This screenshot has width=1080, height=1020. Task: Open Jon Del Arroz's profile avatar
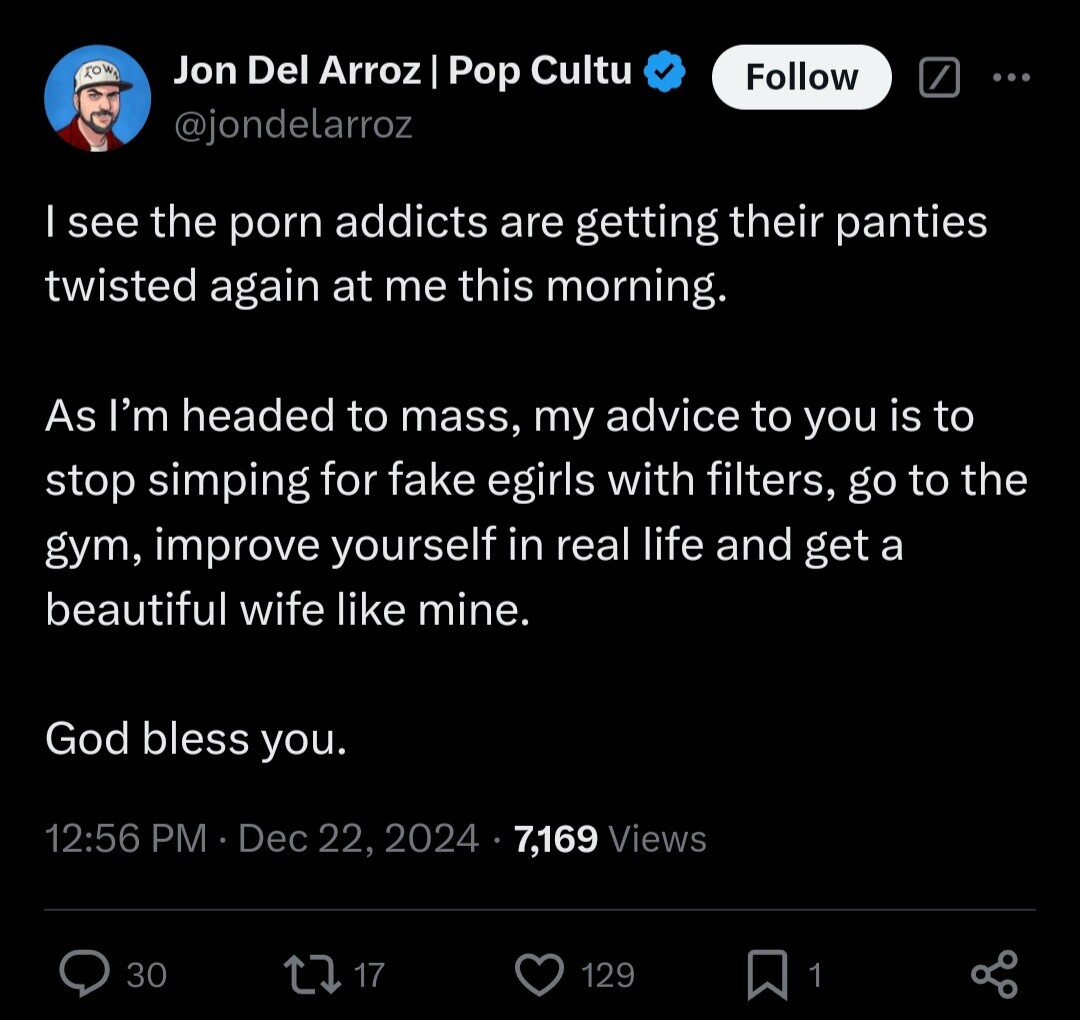(x=98, y=98)
